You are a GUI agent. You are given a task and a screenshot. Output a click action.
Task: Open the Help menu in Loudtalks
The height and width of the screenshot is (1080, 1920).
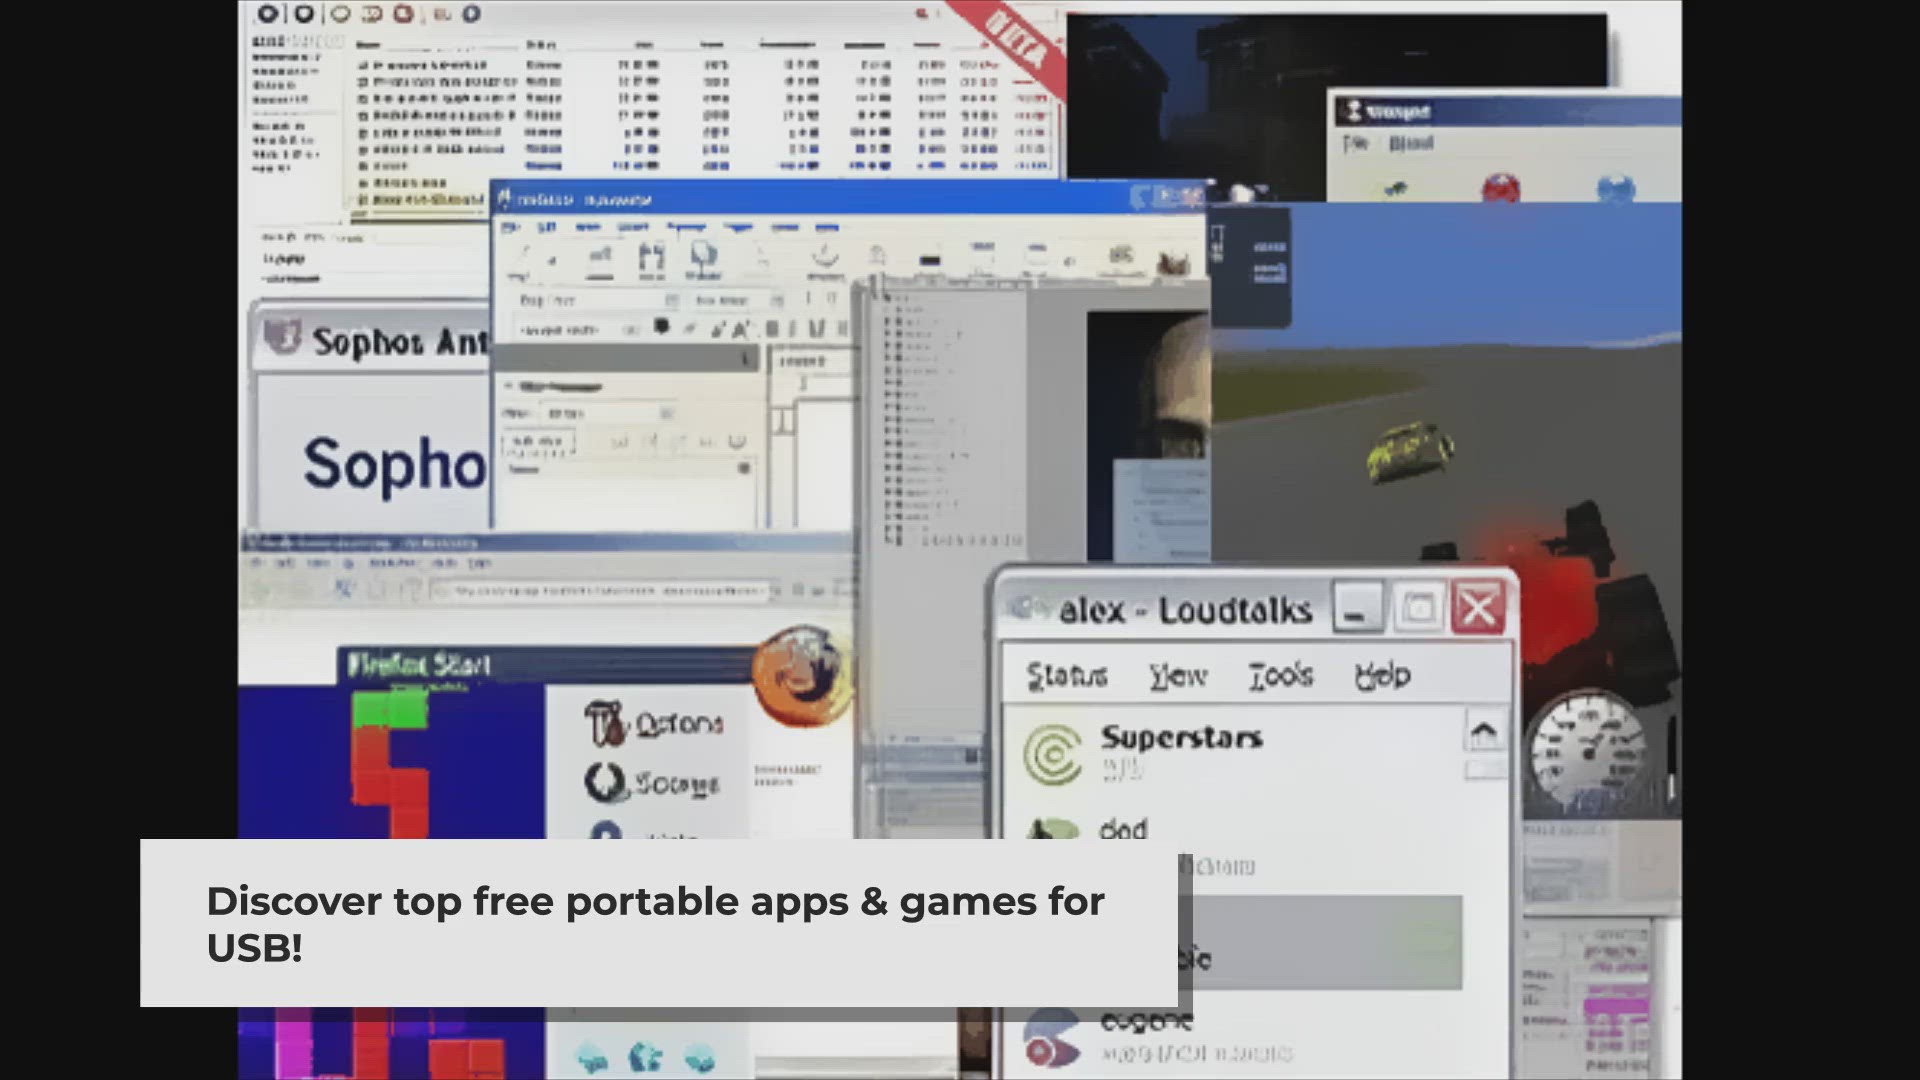[x=1383, y=676]
